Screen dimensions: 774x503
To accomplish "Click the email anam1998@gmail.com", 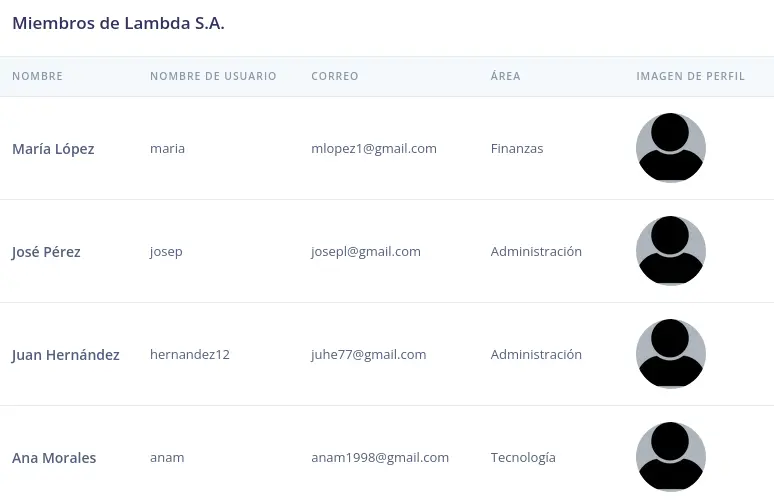I will [380, 458].
